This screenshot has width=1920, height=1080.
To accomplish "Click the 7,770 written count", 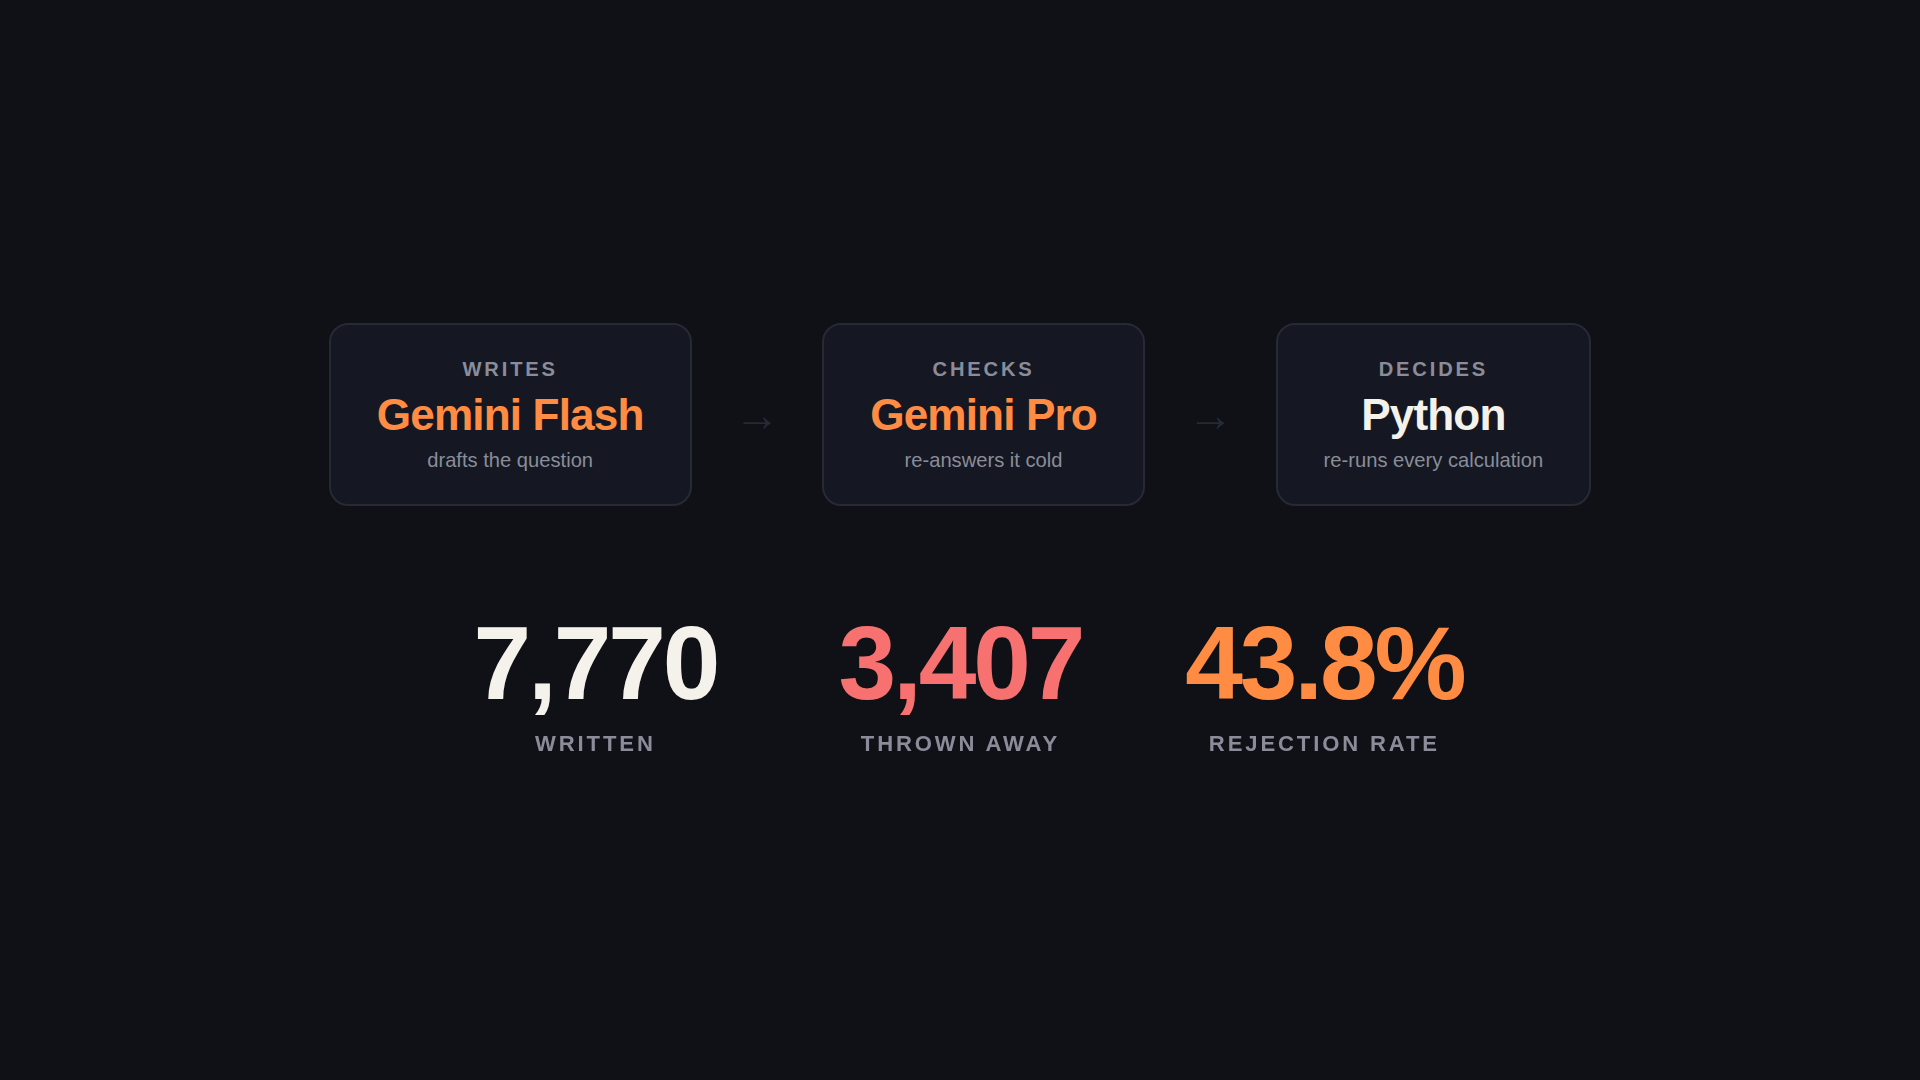I will tap(595, 664).
